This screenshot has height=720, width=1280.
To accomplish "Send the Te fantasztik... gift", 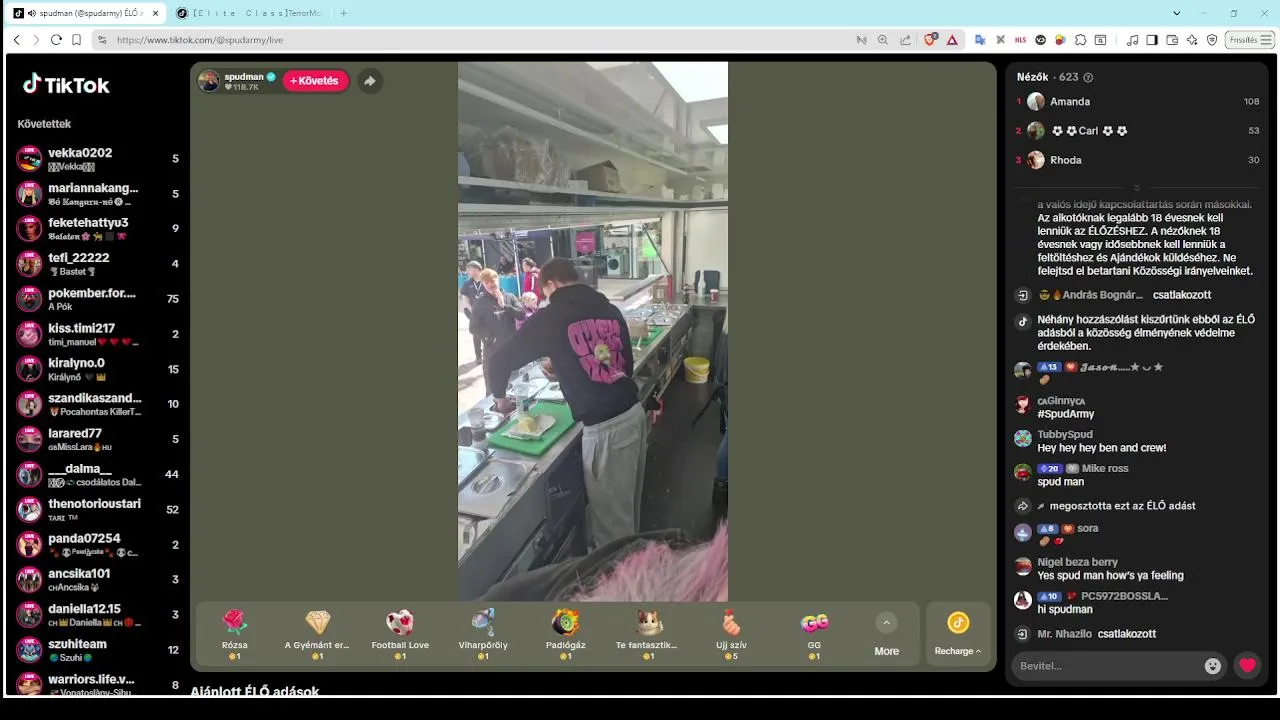I will pyautogui.click(x=648, y=633).
